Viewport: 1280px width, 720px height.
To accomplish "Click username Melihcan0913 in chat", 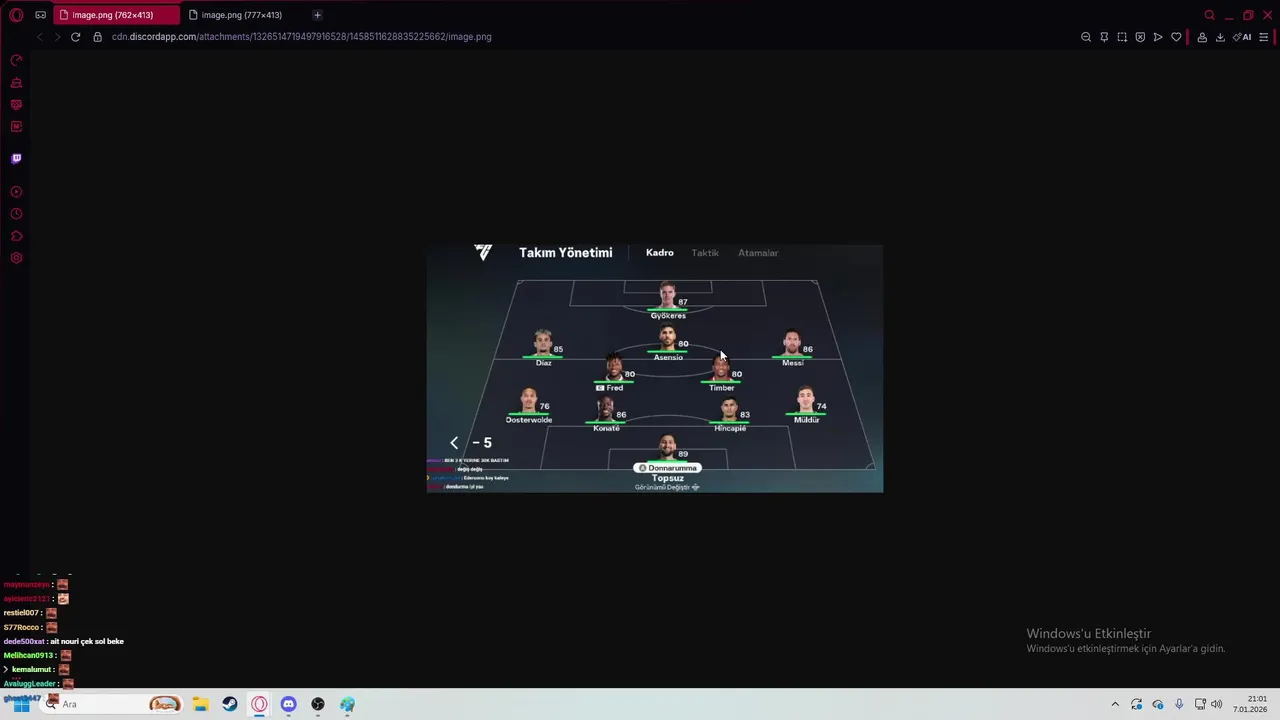I will coord(29,655).
